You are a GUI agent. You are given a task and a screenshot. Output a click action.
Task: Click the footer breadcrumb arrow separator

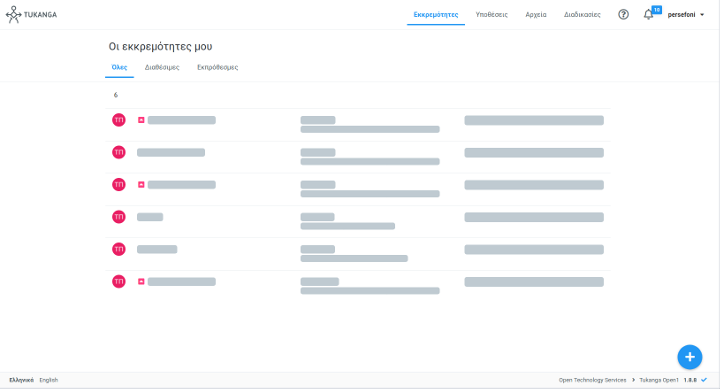[633, 380]
